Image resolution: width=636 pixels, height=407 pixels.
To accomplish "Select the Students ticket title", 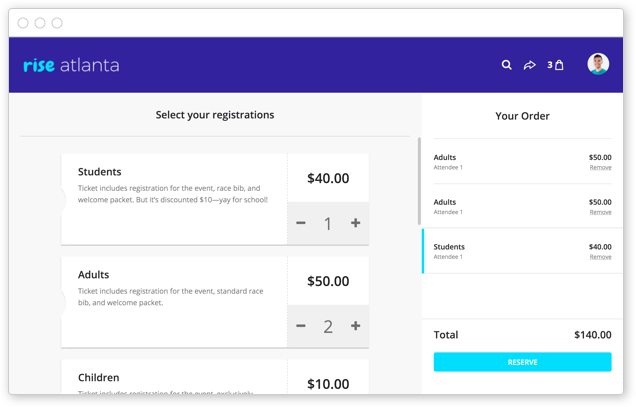I will (x=99, y=172).
